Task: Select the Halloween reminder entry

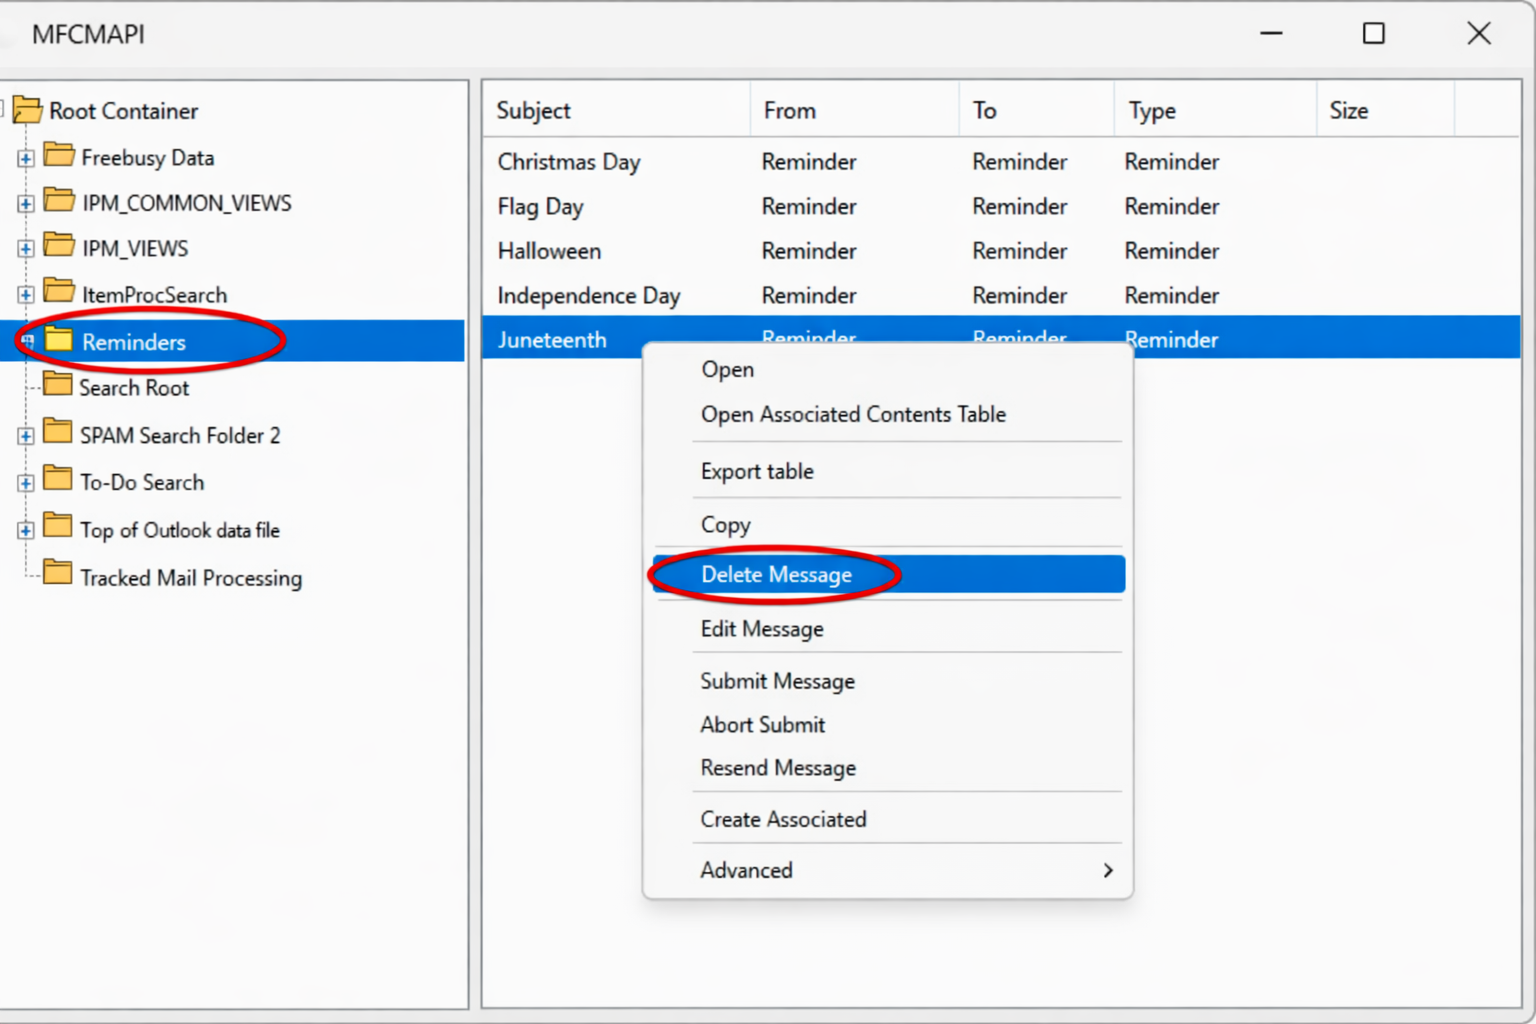Action: pos(549,251)
